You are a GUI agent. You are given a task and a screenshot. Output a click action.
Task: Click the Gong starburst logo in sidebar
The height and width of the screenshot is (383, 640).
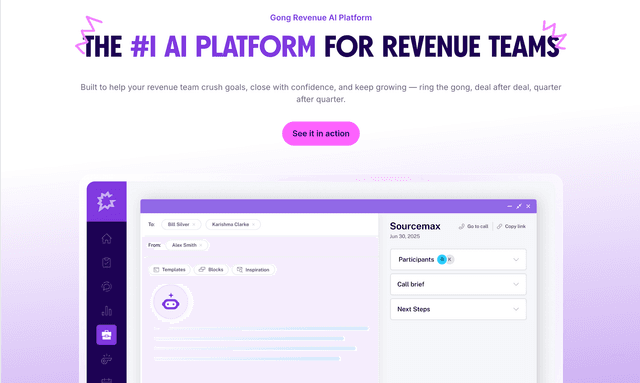(106, 201)
